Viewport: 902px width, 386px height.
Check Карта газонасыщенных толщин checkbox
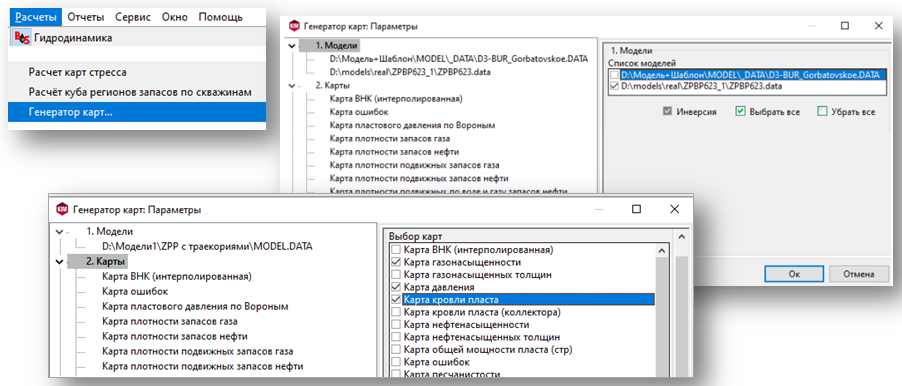(395, 275)
